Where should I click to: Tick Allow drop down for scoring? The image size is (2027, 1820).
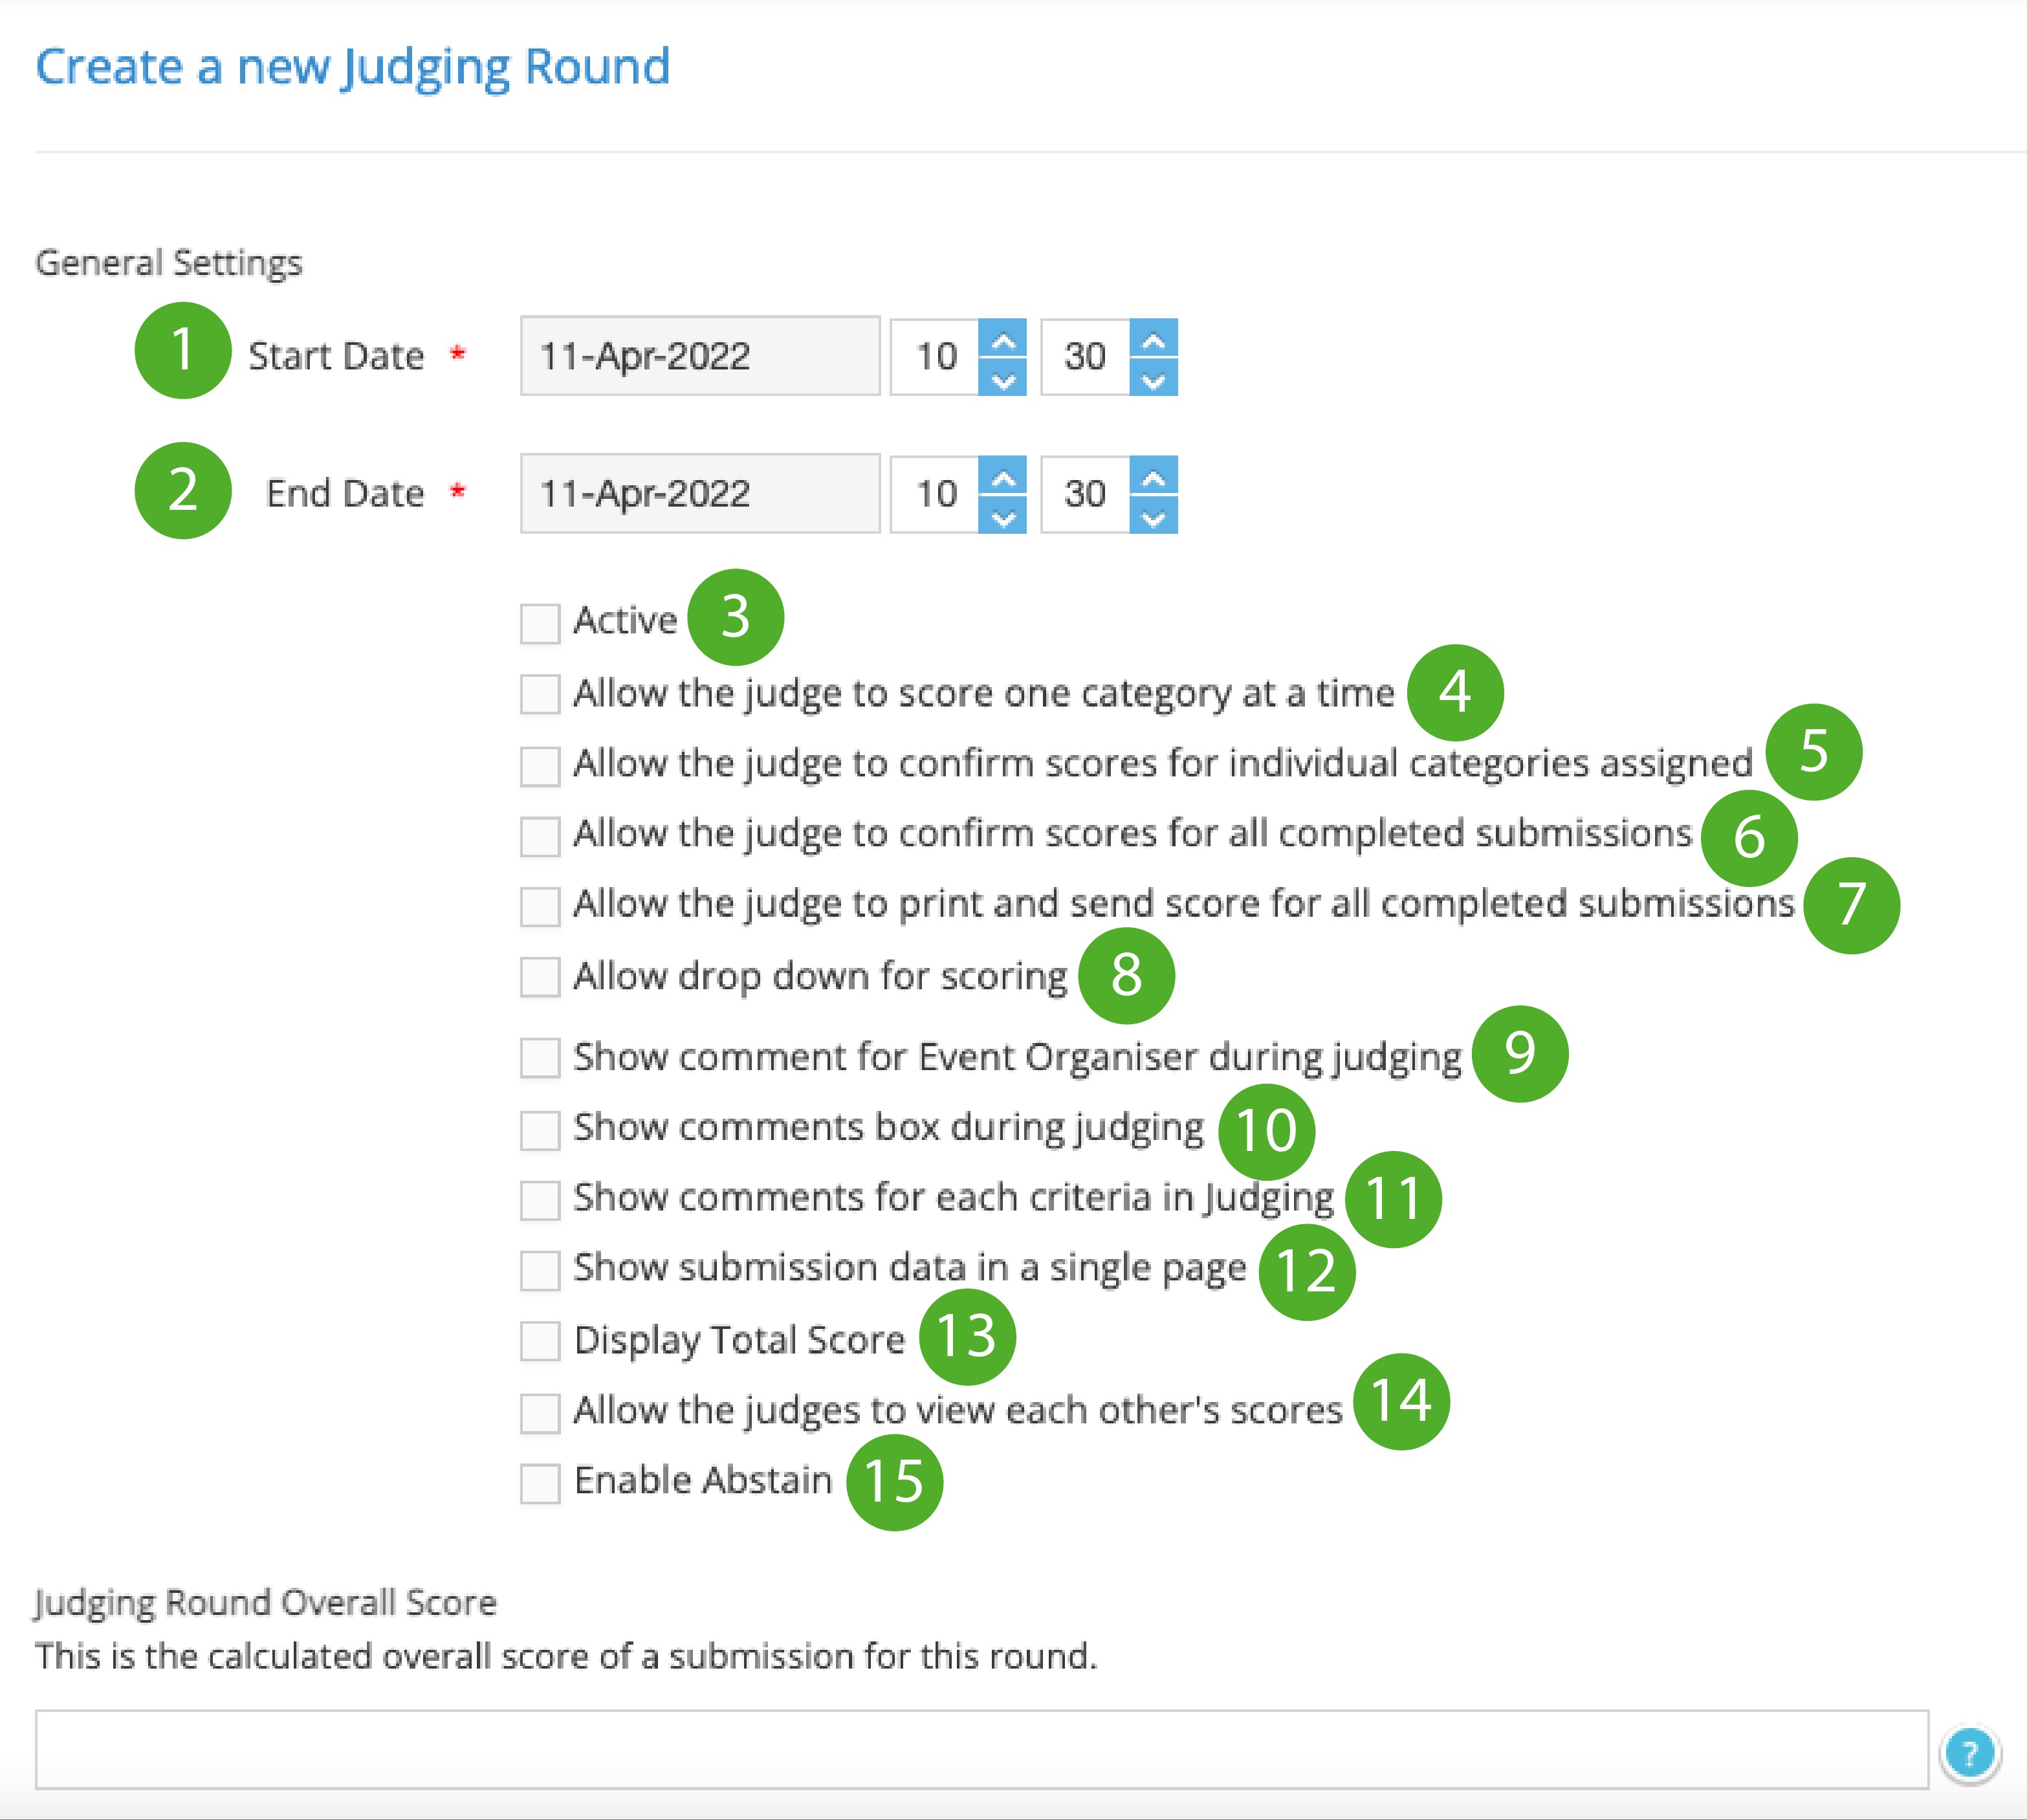pyautogui.click(x=540, y=977)
